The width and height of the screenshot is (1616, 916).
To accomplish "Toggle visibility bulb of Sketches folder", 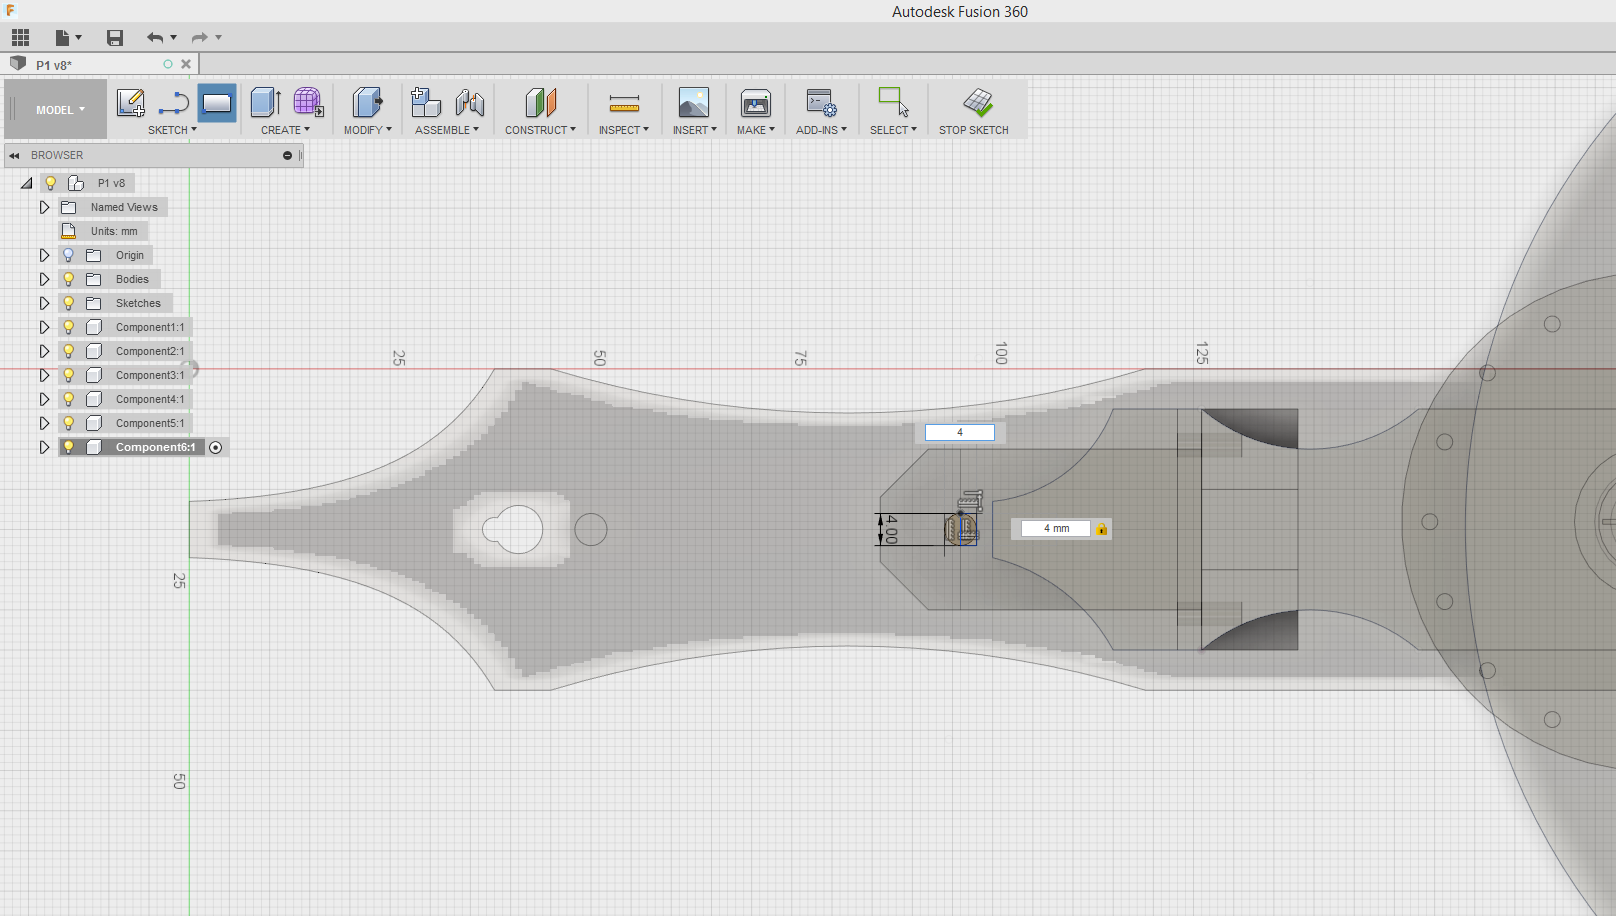I will pyautogui.click(x=68, y=303).
